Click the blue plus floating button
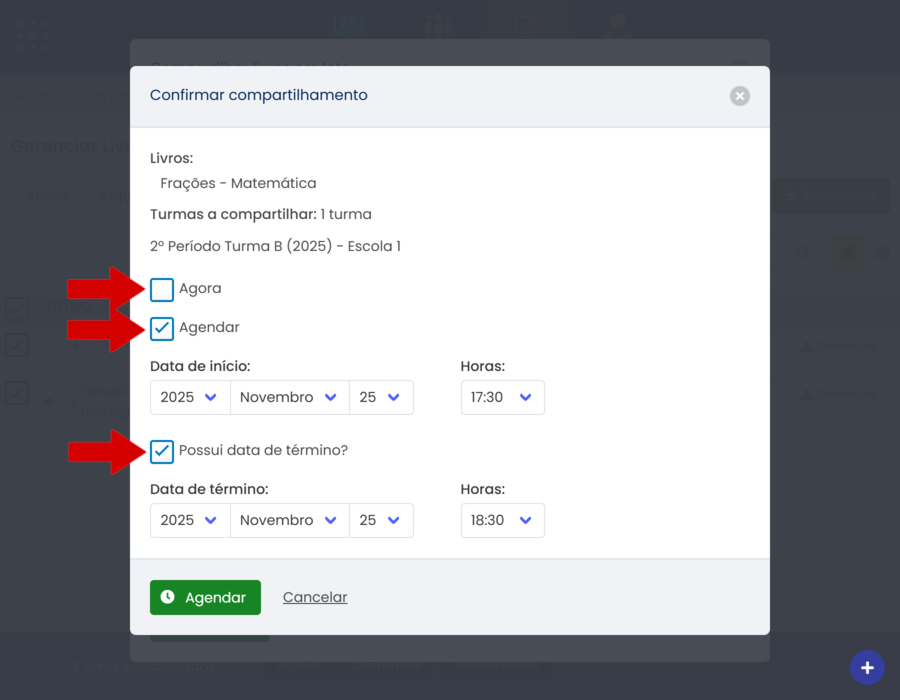Screen dimensions: 900x700 click(x=867, y=668)
